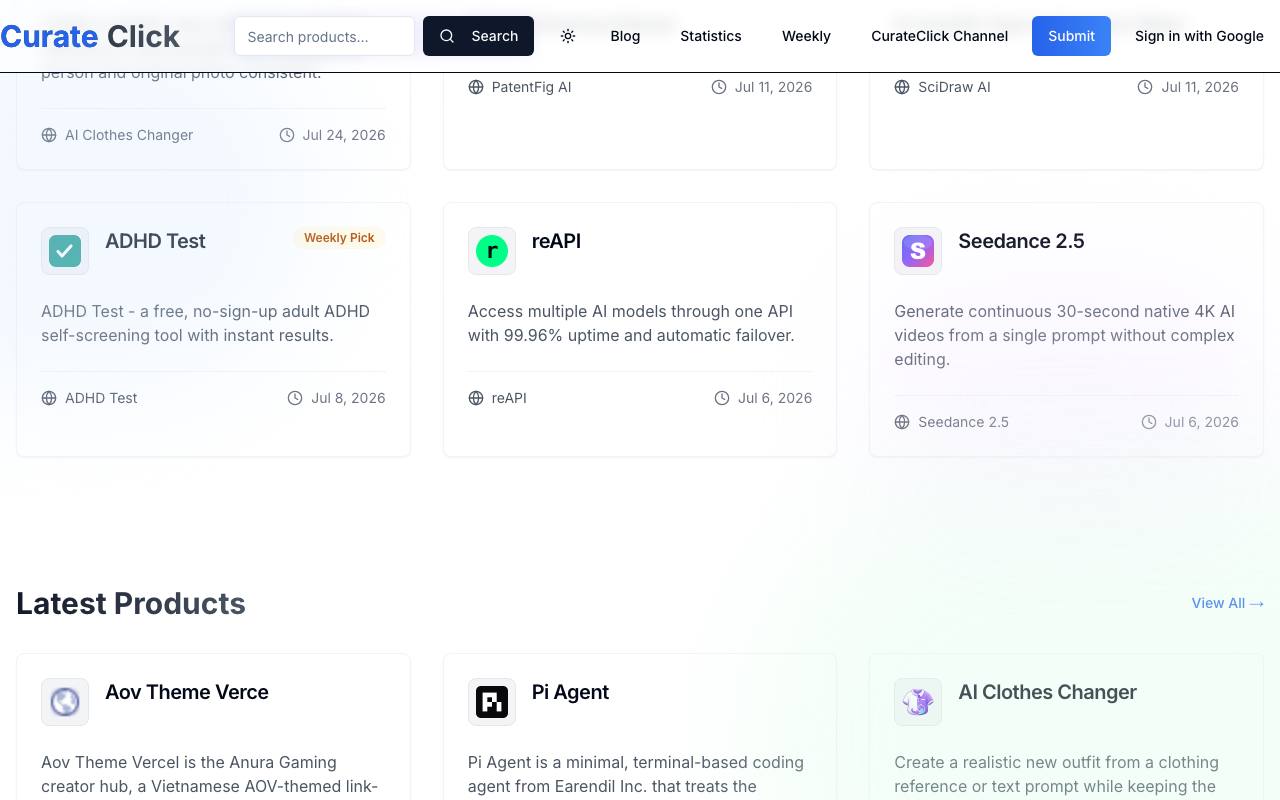
Task: Visit CurateClick Channel from the navbar
Action: (x=940, y=36)
